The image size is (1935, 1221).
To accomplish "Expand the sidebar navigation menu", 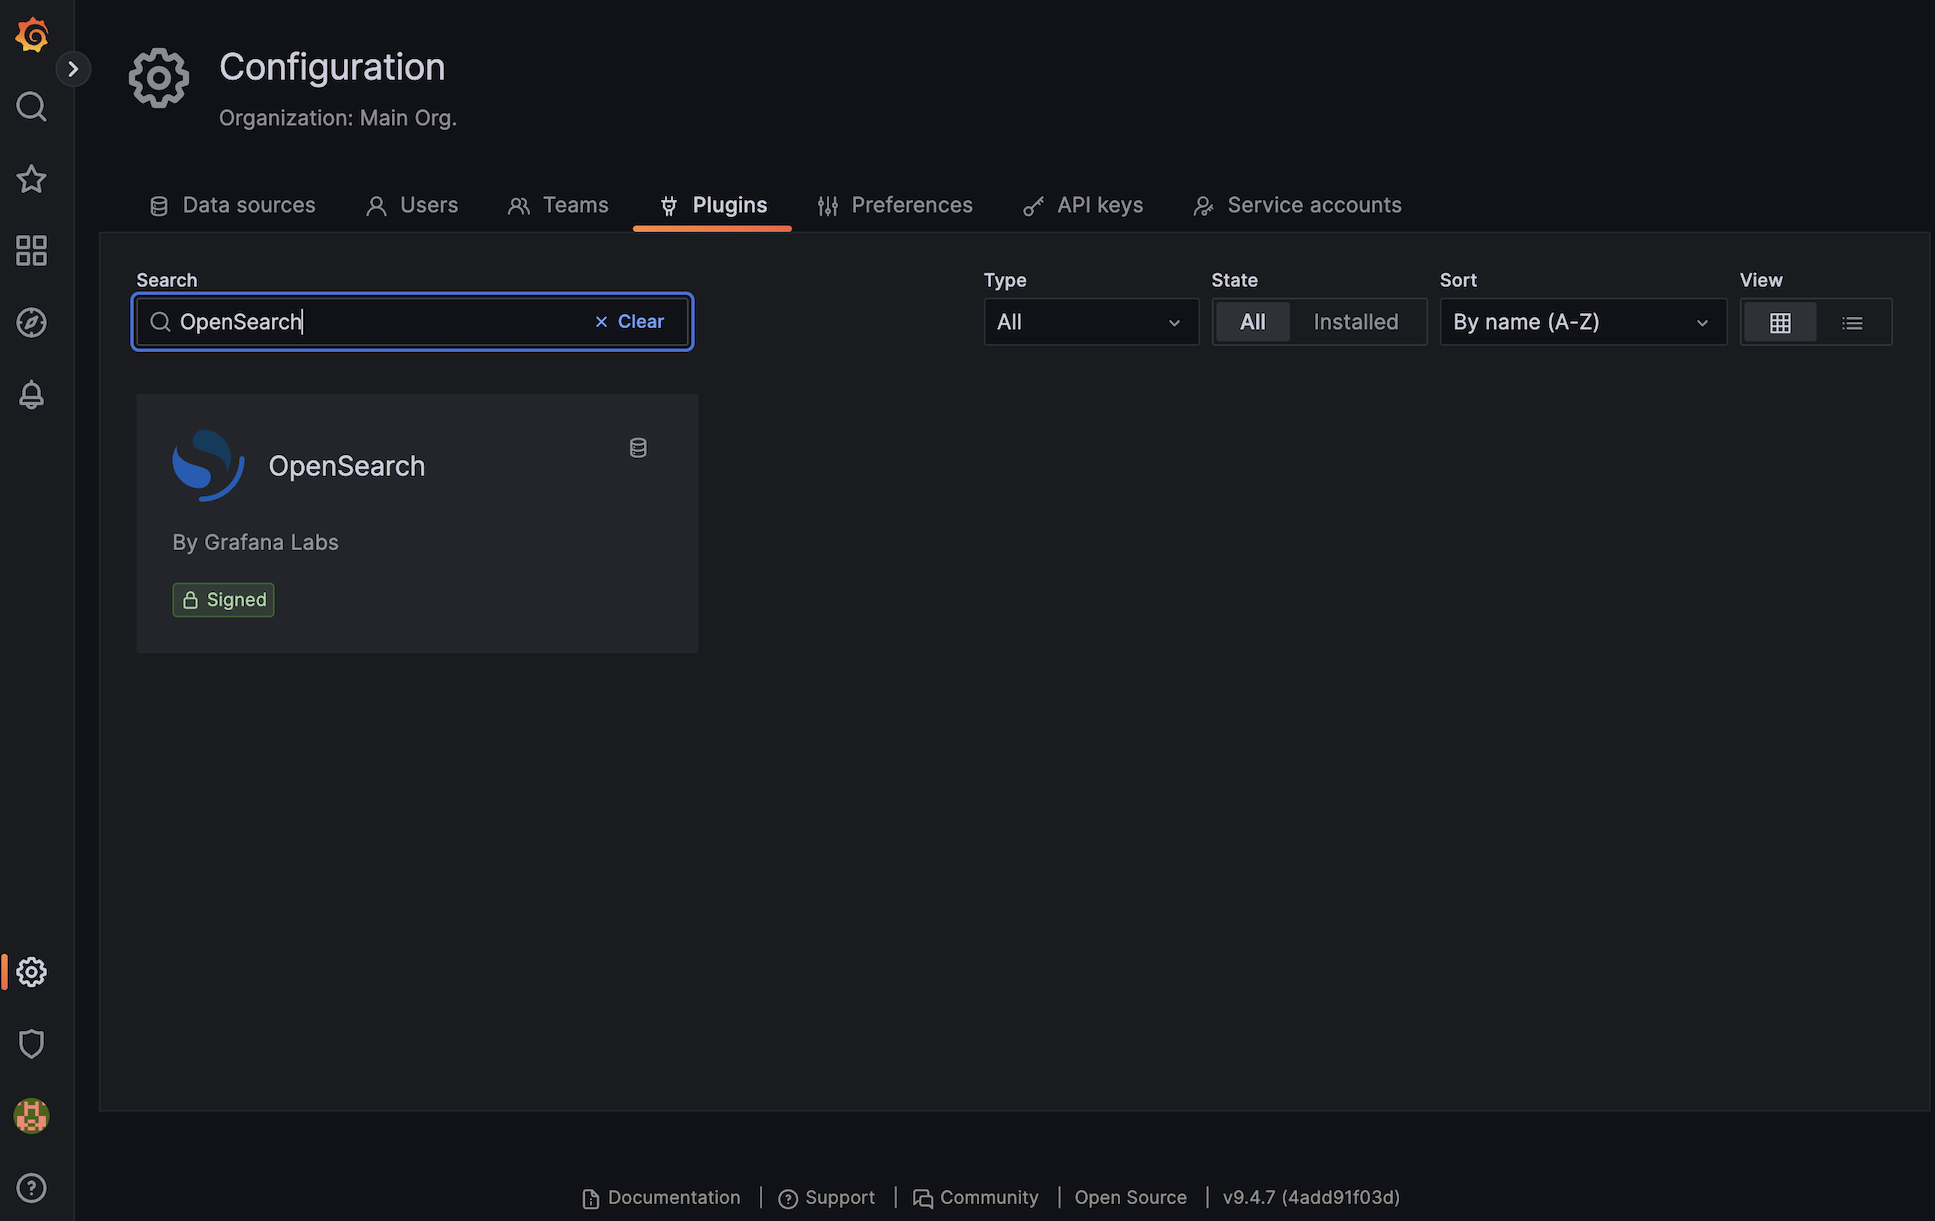I will pos(72,69).
